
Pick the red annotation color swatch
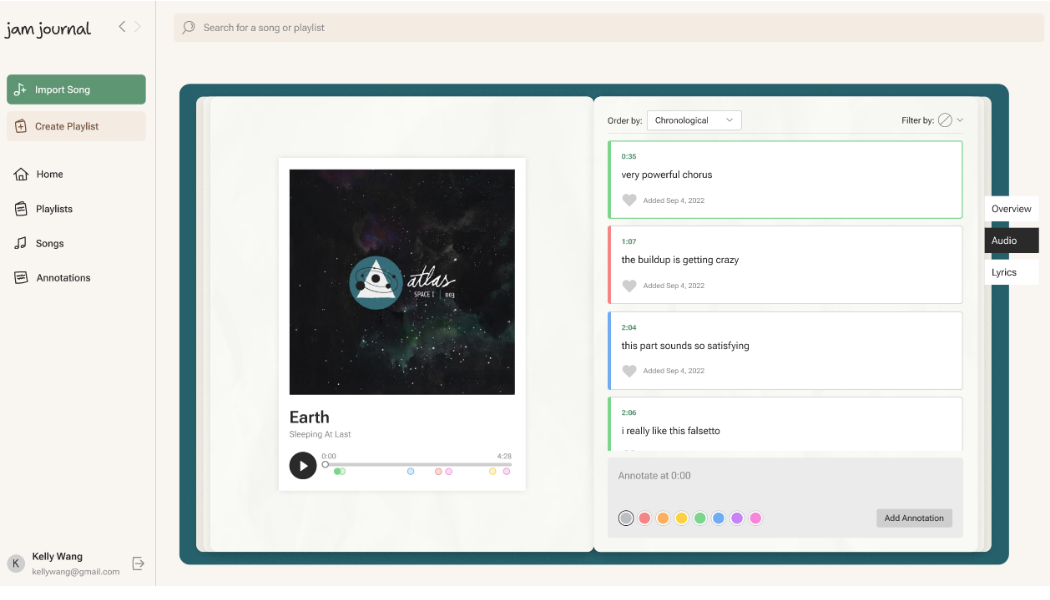644,518
